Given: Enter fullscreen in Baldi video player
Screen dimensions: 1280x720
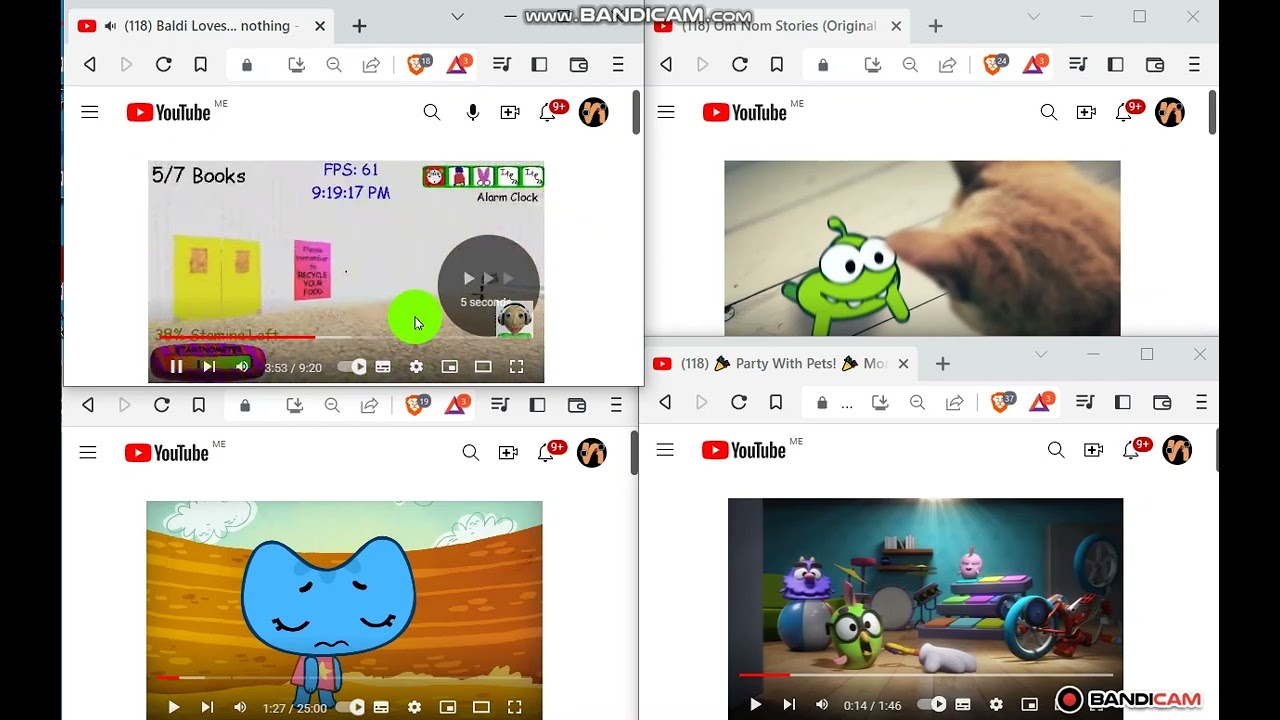Looking at the screenshot, I should point(516,367).
